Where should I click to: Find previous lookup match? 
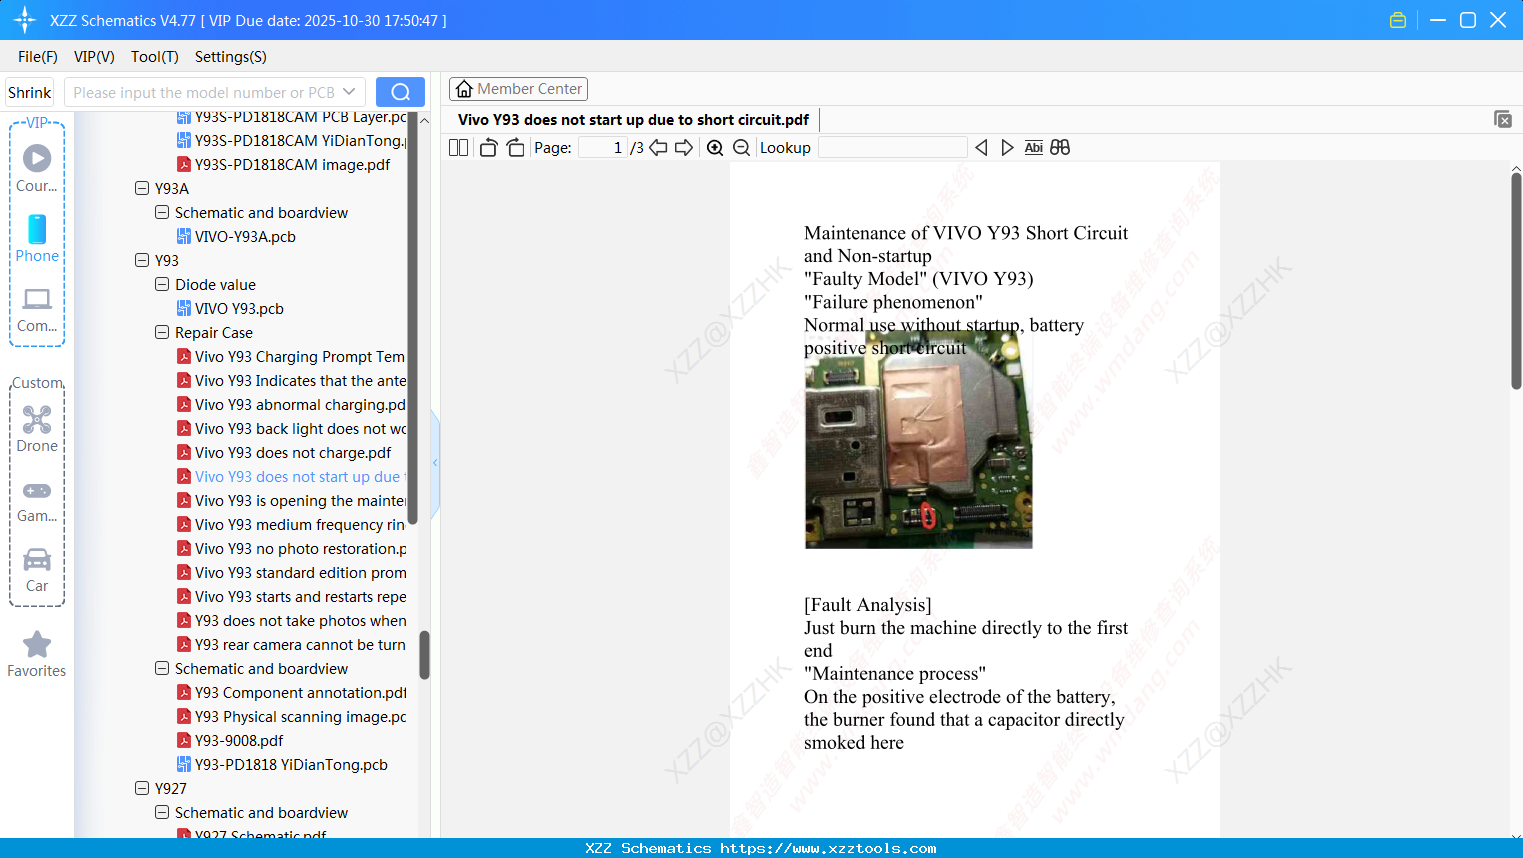click(x=981, y=148)
